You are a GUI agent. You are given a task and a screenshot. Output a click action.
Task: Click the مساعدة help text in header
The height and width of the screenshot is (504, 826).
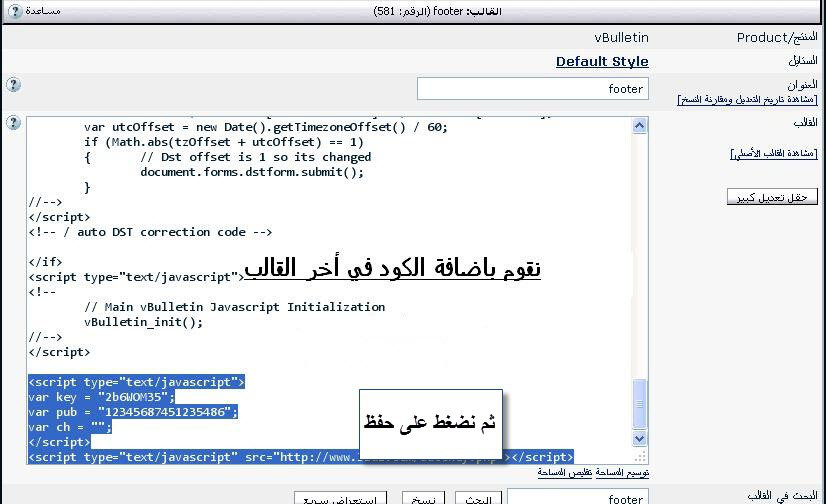[43, 11]
